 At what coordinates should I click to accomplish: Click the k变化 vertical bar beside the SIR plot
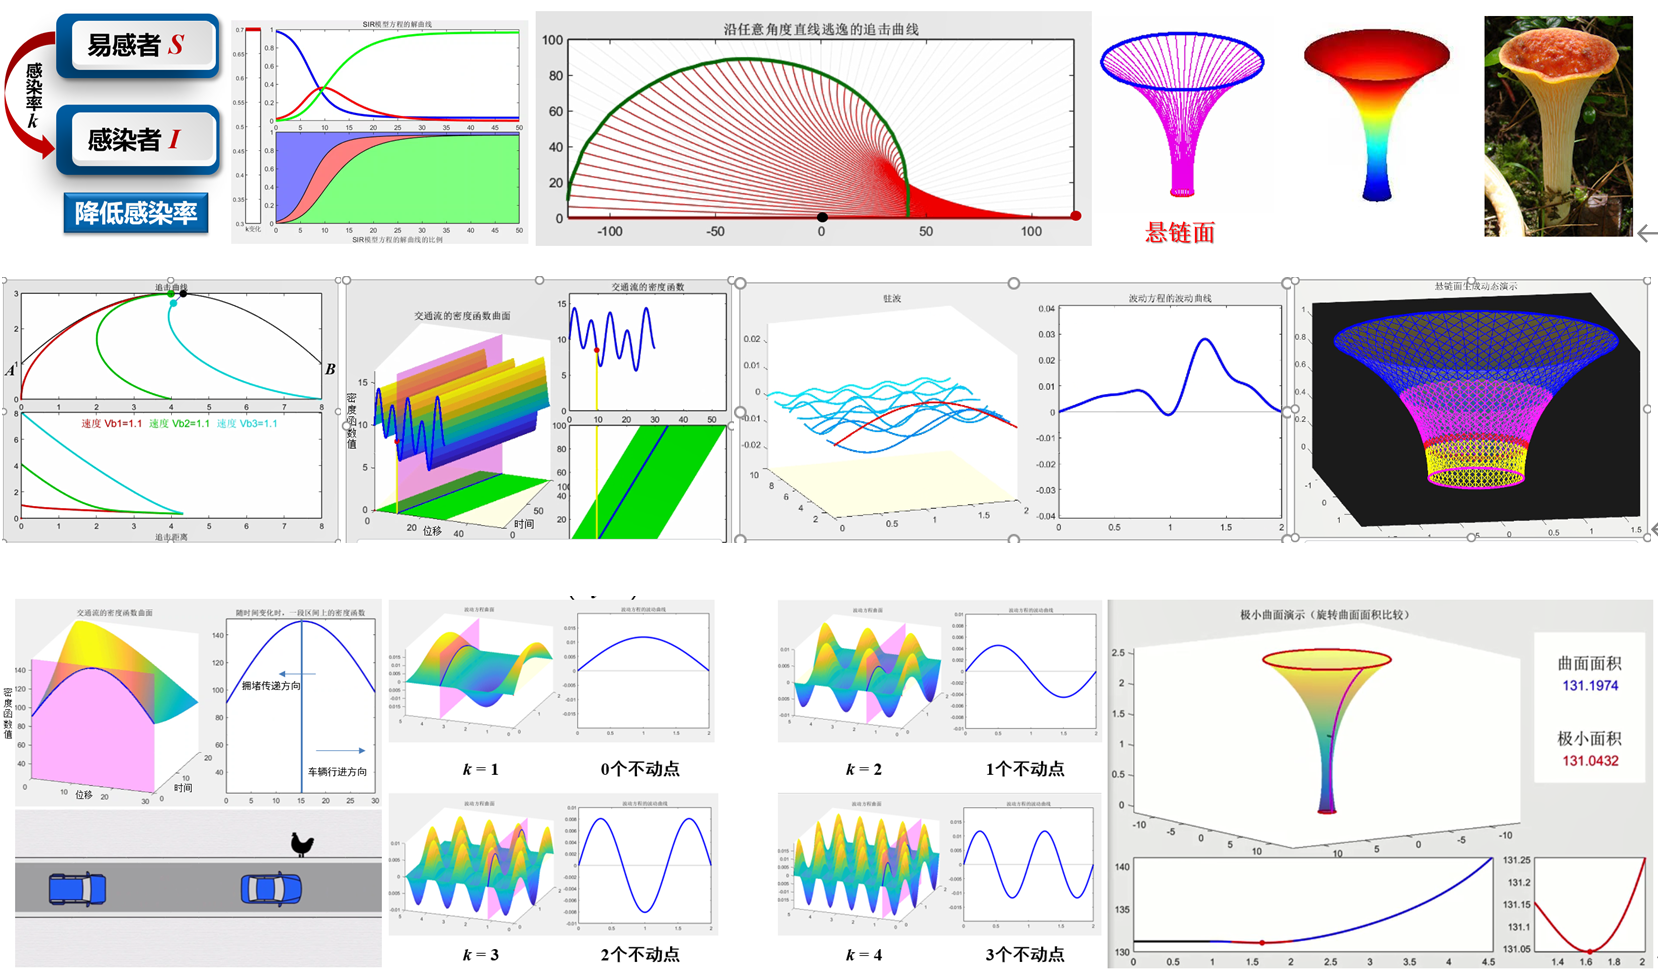(x=253, y=127)
